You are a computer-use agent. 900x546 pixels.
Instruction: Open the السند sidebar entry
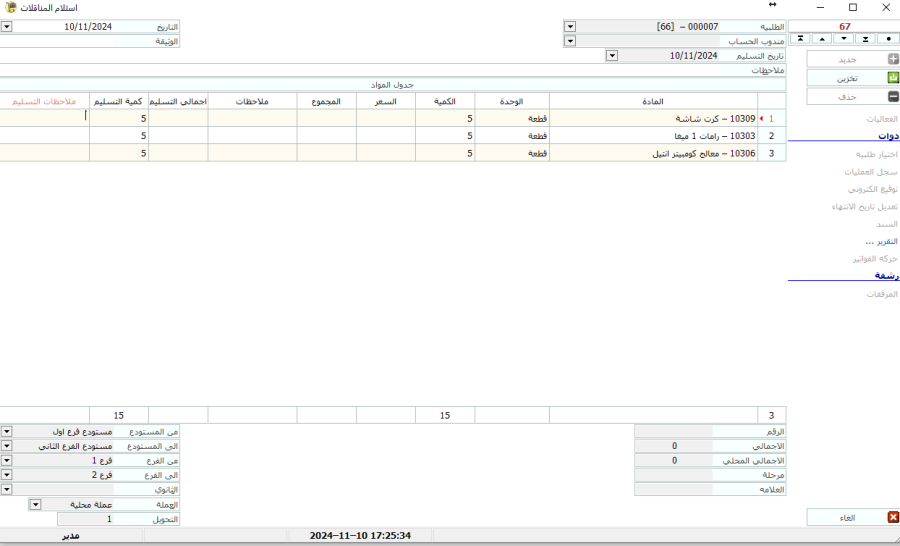(x=887, y=224)
